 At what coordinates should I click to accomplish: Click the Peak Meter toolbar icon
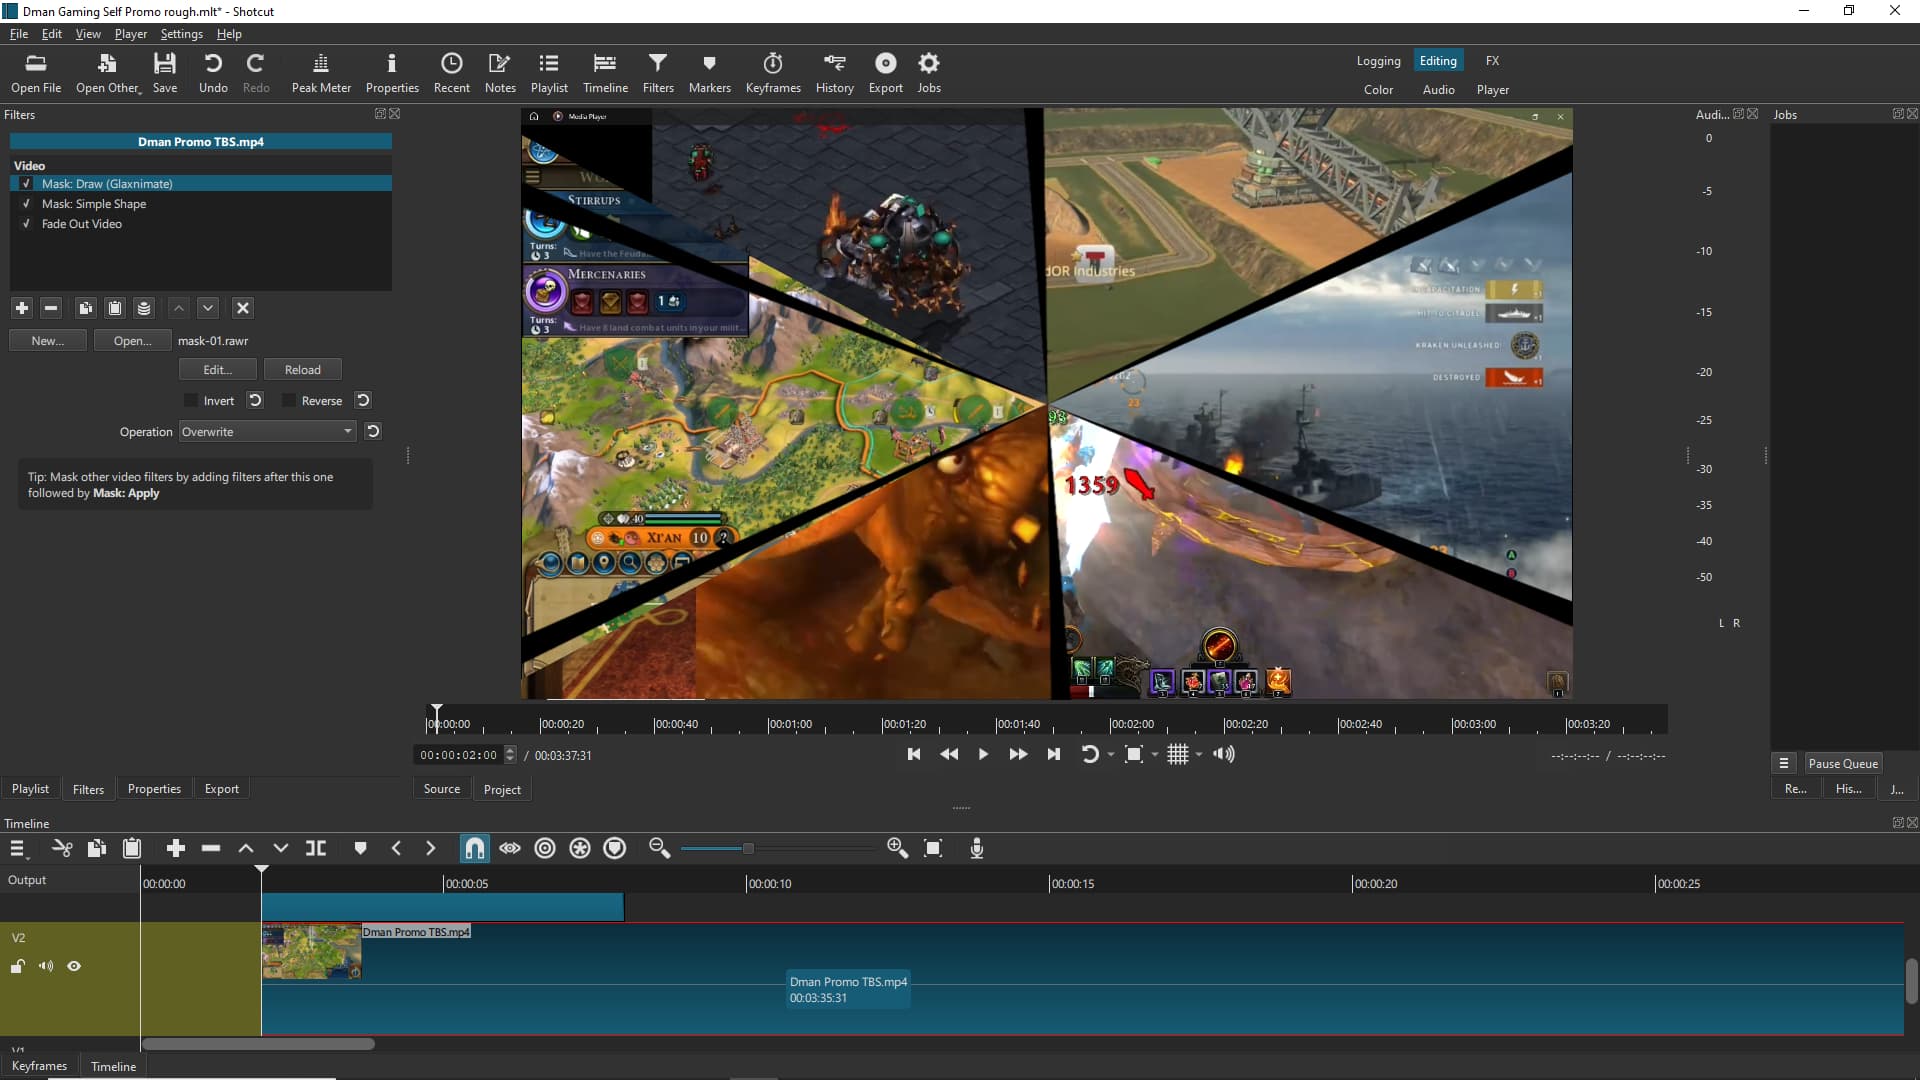321,73
